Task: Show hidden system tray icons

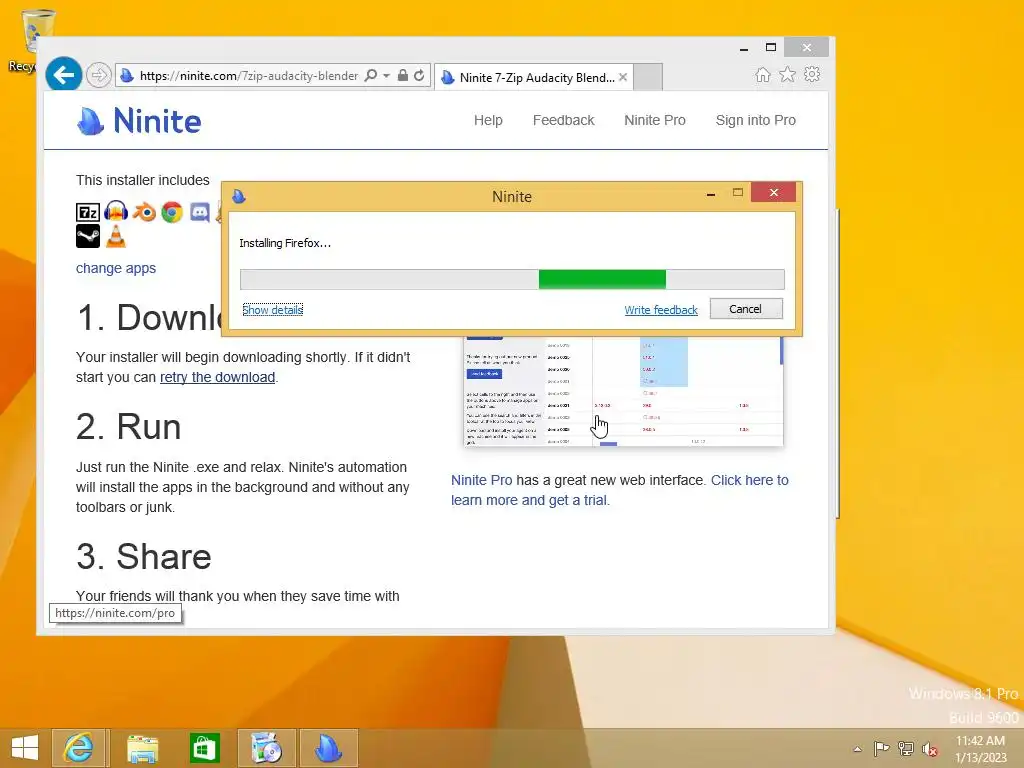Action: [x=857, y=749]
